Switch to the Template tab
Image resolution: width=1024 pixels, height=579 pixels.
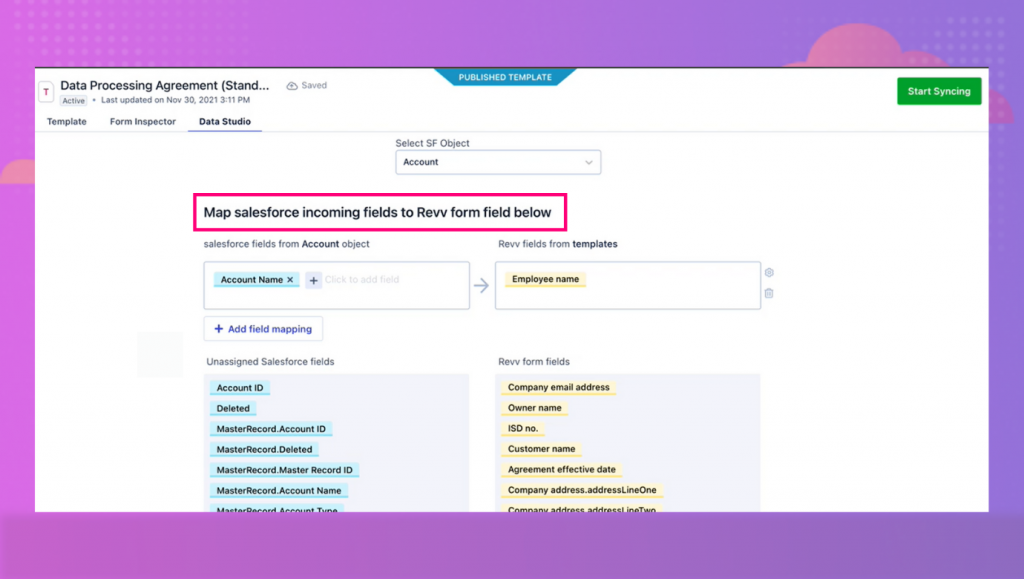click(67, 121)
